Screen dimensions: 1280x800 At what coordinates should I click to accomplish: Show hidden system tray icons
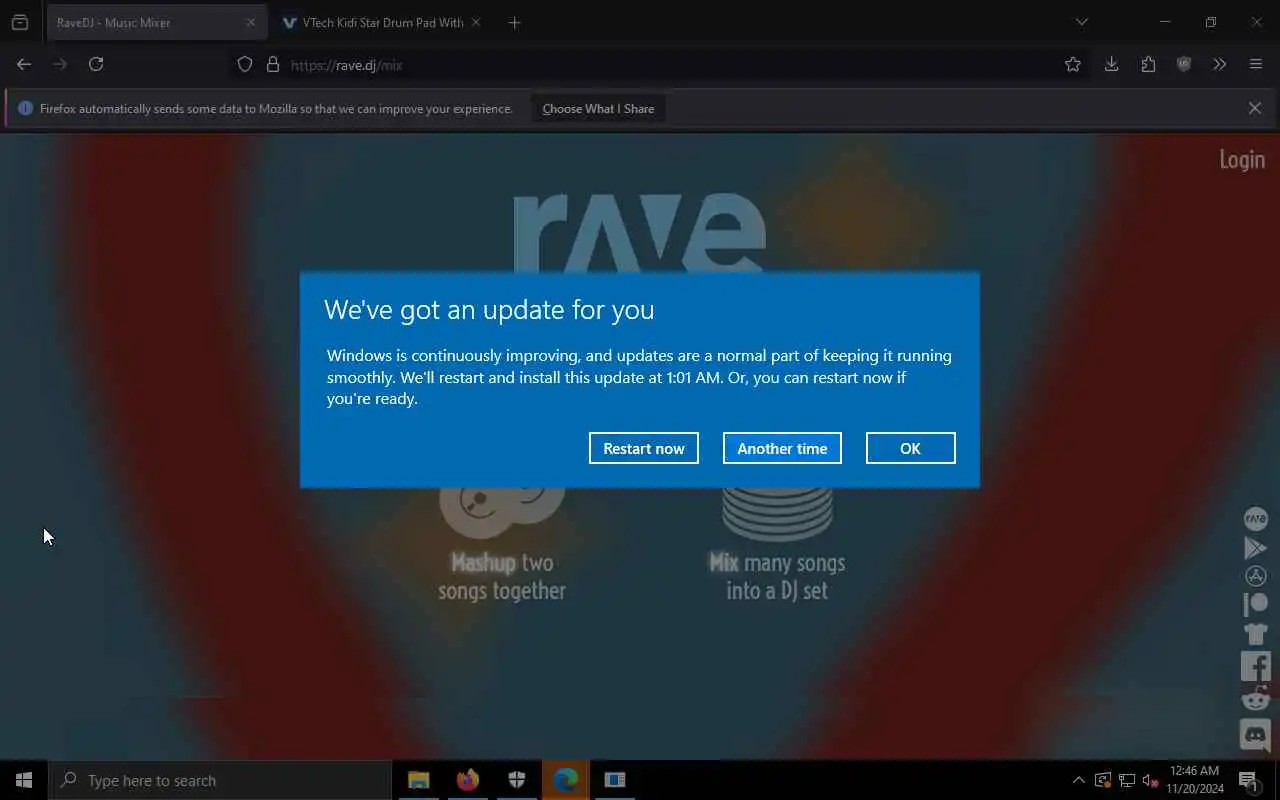pos(1078,780)
